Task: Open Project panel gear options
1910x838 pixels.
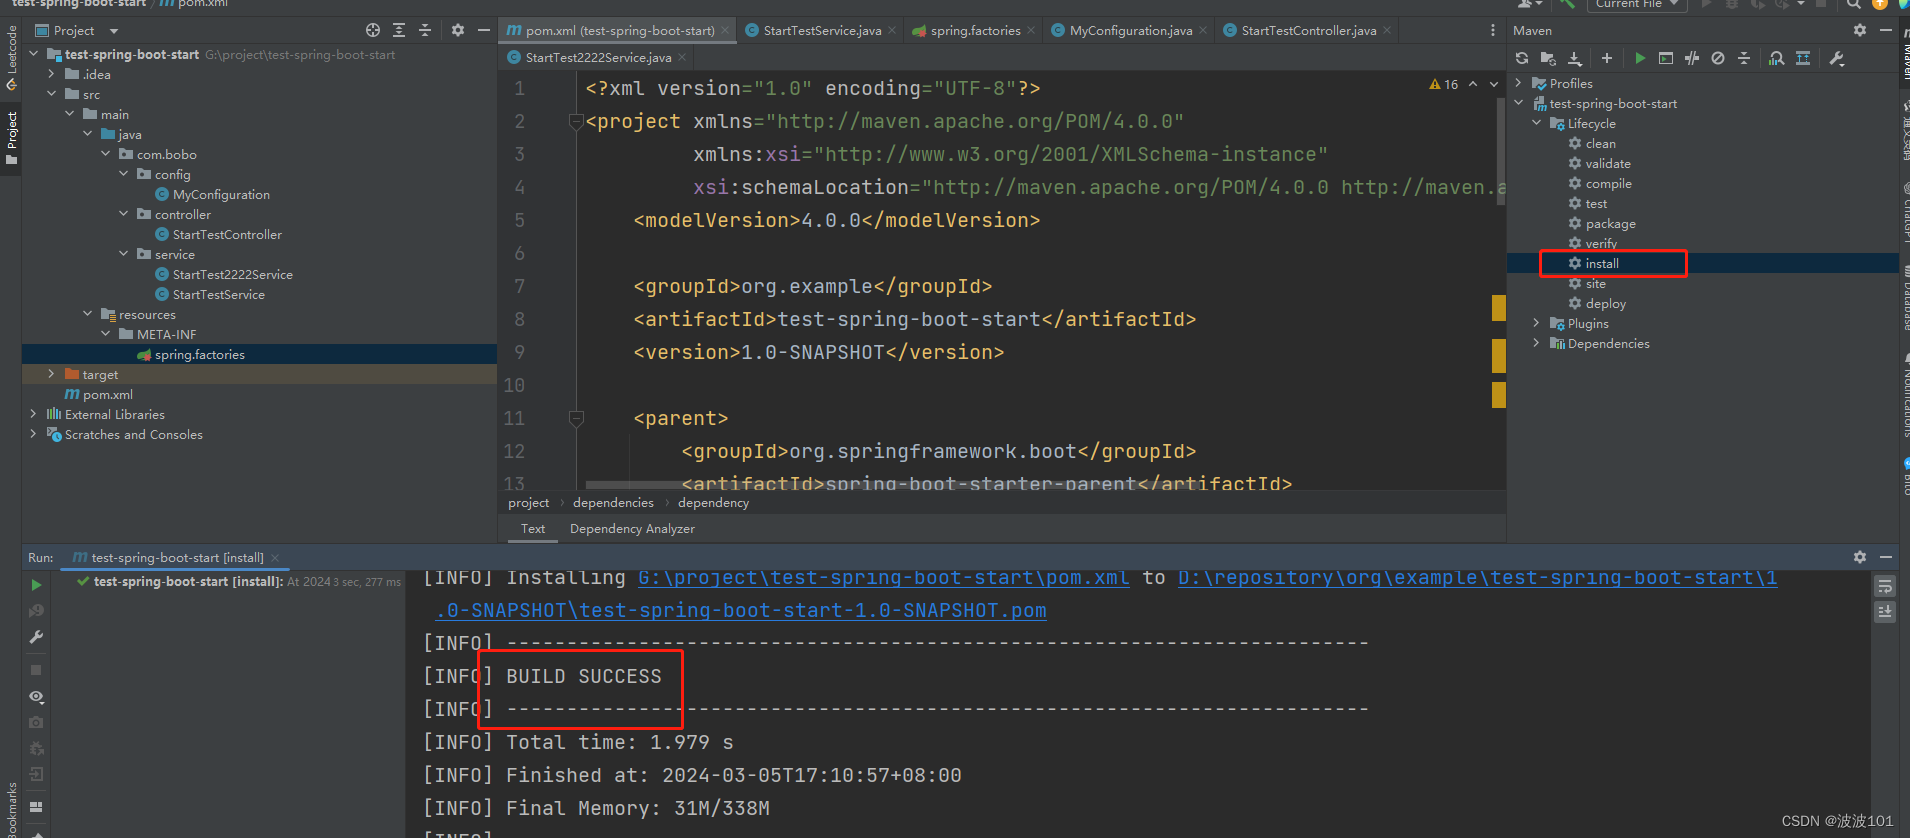Action: click(458, 30)
